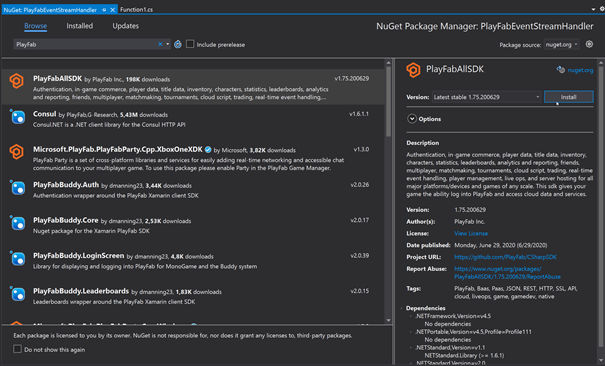Image resolution: width=605 pixels, height=366 pixels.
Task: Click the PlayFabBuddy.Core package icon
Action: pyautogui.click(x=17, y=223)
